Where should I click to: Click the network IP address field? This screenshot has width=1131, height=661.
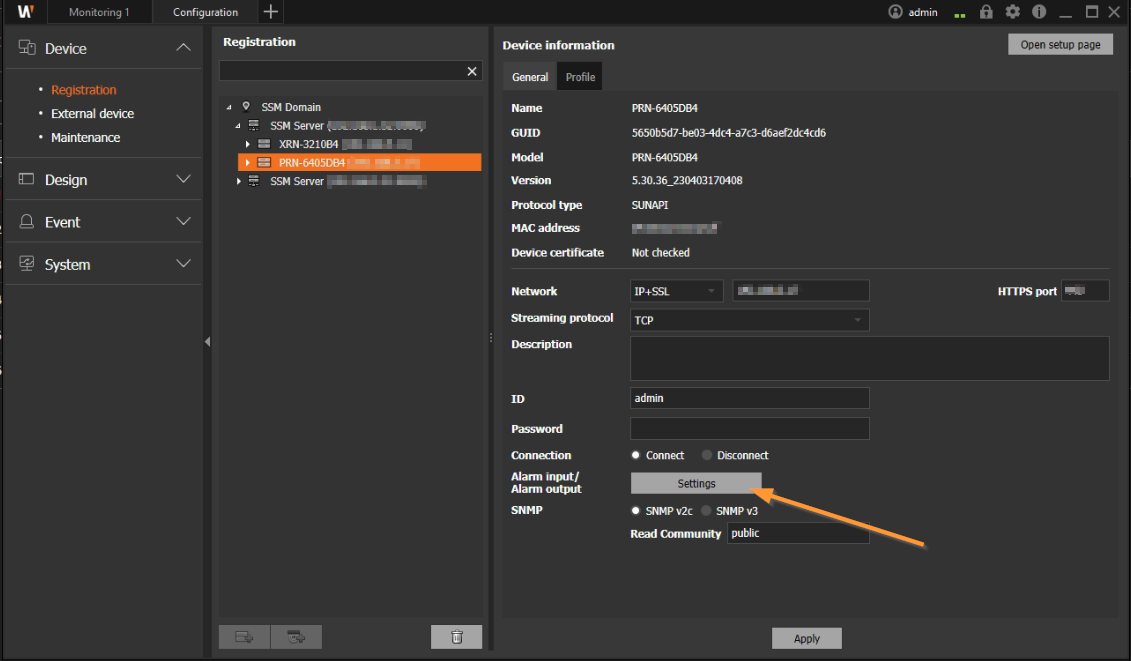[801, 291]
